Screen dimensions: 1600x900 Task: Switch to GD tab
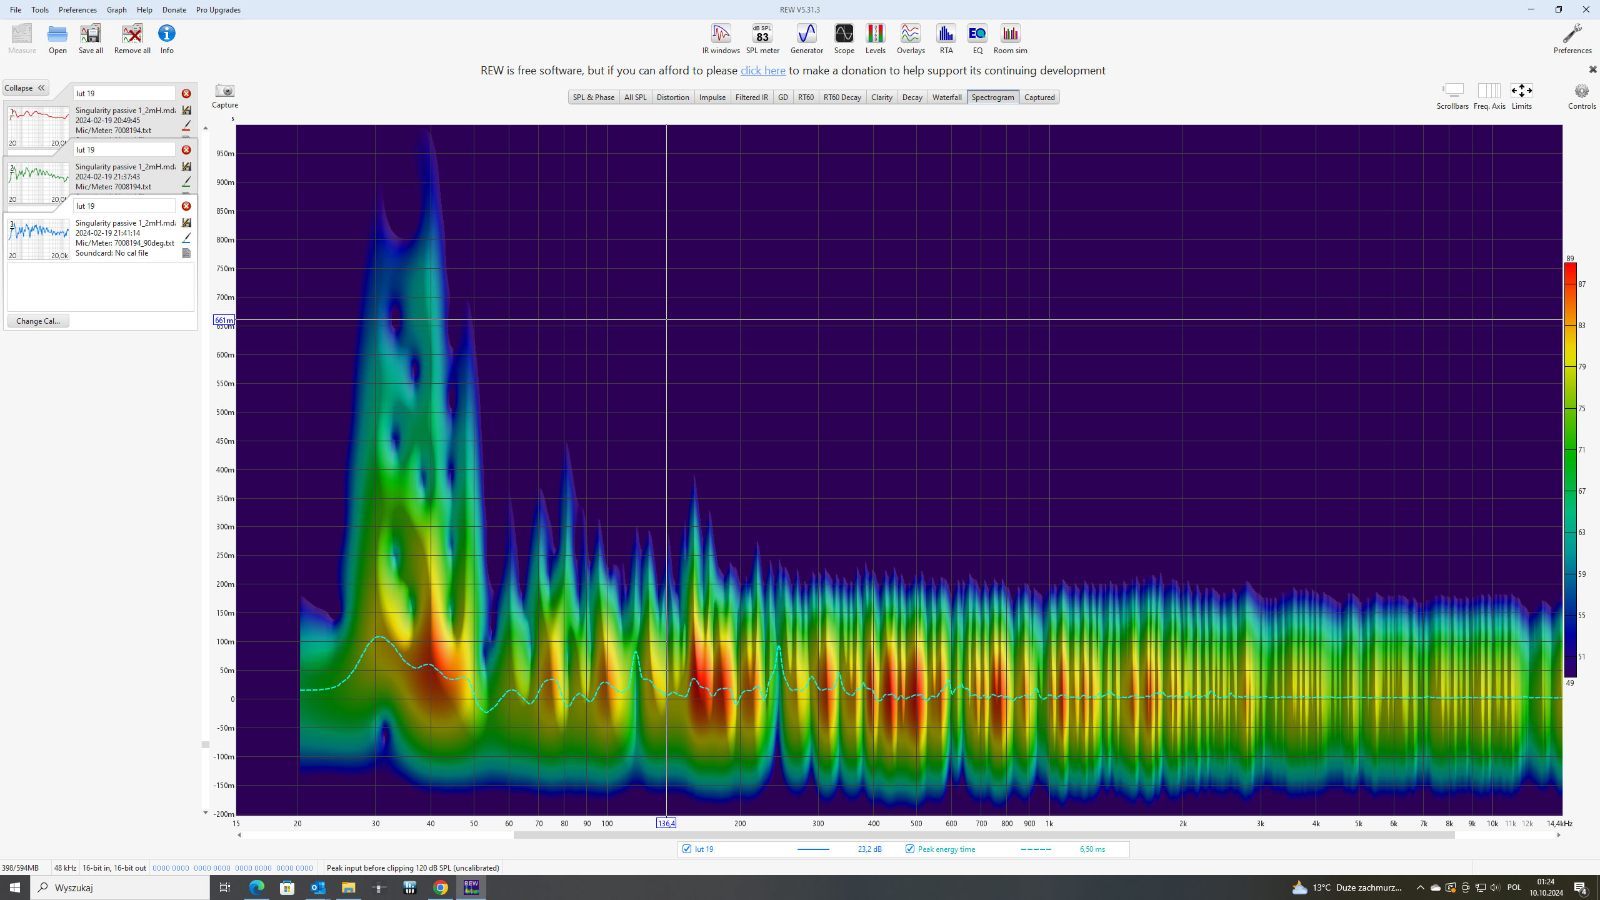[783, 97]
